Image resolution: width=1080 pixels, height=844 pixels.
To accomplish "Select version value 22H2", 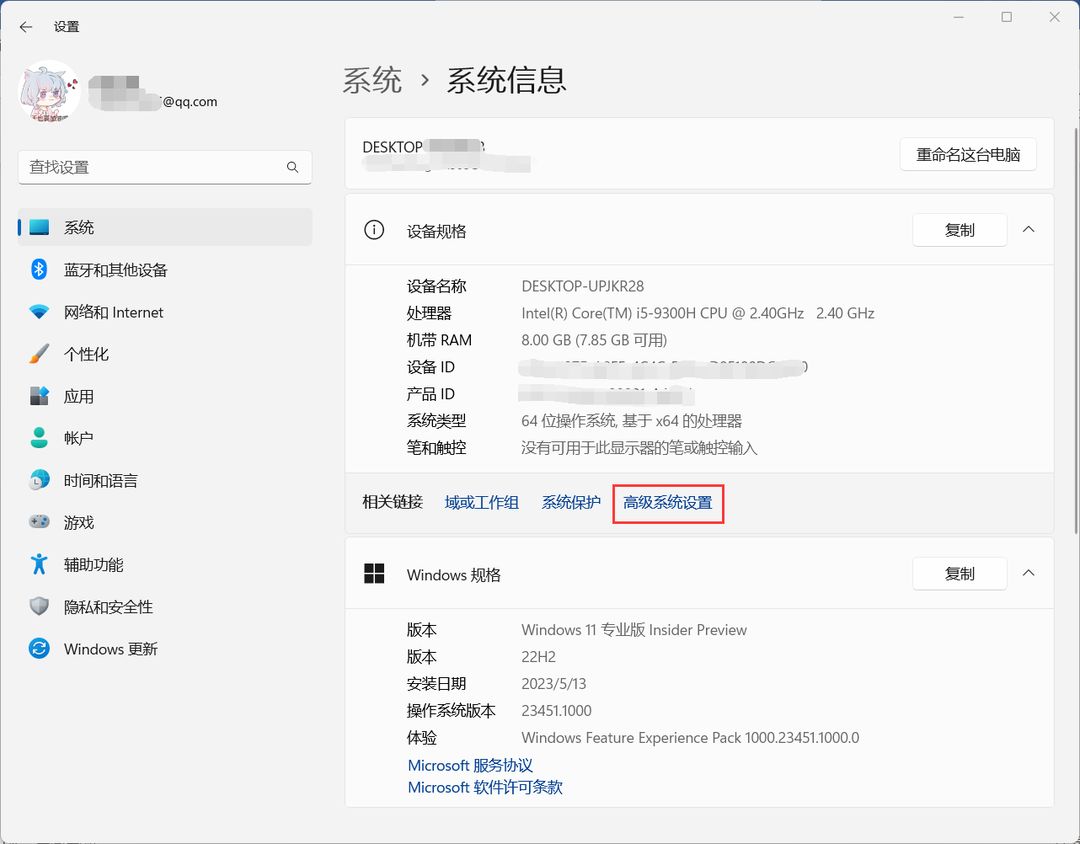I will tap(539, 657).
